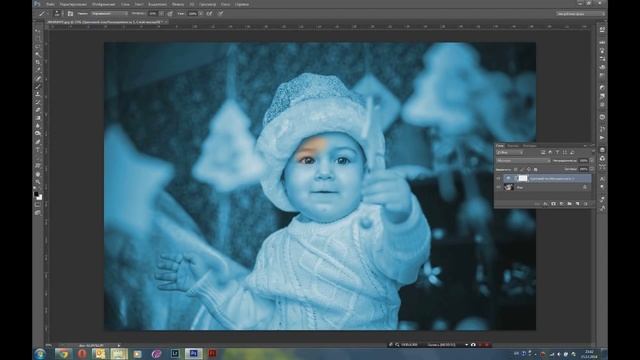This screenshot has width=640, height=360.
Task: Select the Lasso tool
Action: [x=38, y=46]
